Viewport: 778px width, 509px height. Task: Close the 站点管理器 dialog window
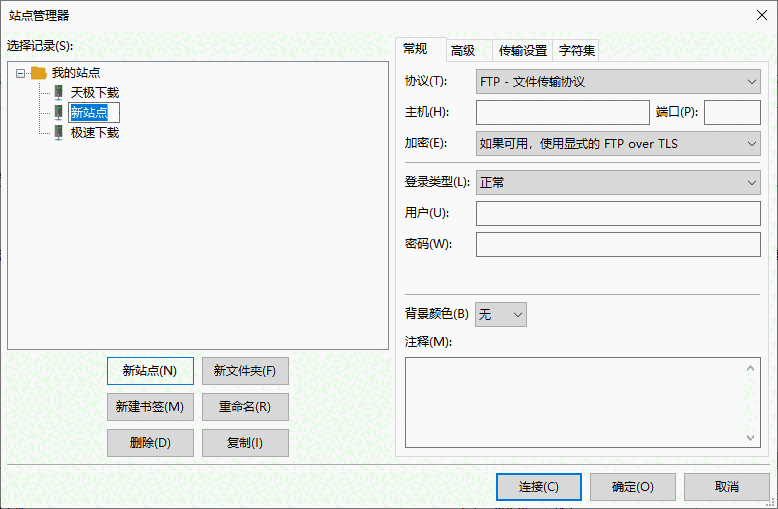[762, 15]
